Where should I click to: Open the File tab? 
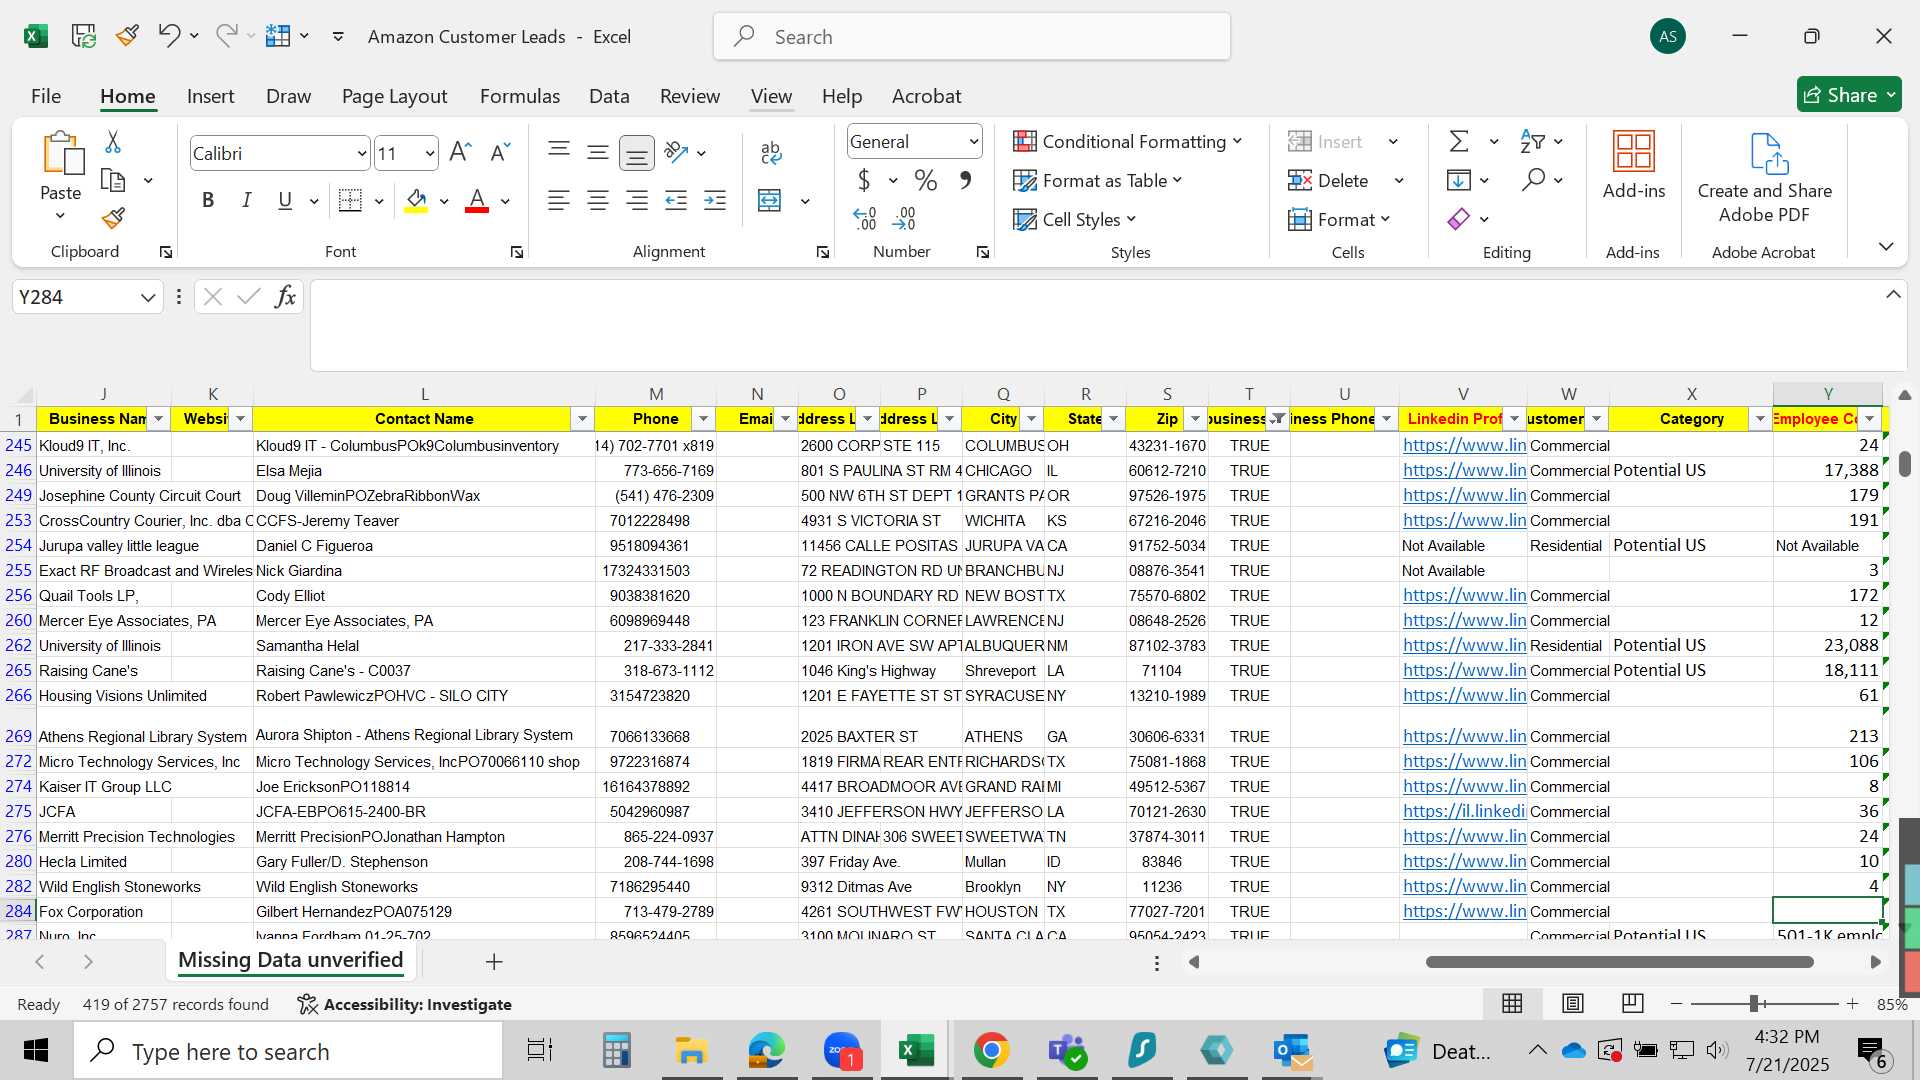click(46, 96)
